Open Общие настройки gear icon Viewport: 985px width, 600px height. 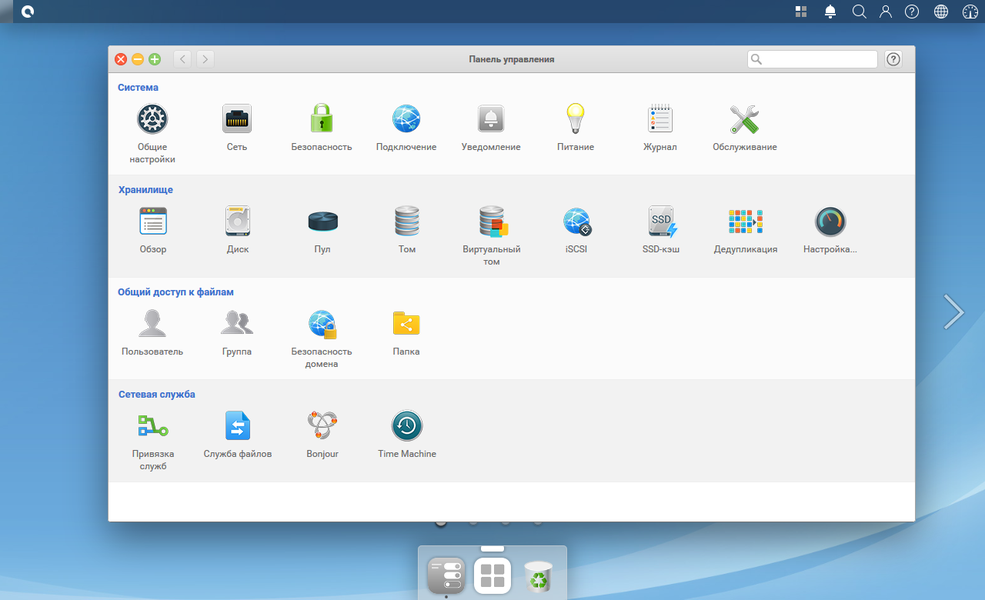(152, 119)
